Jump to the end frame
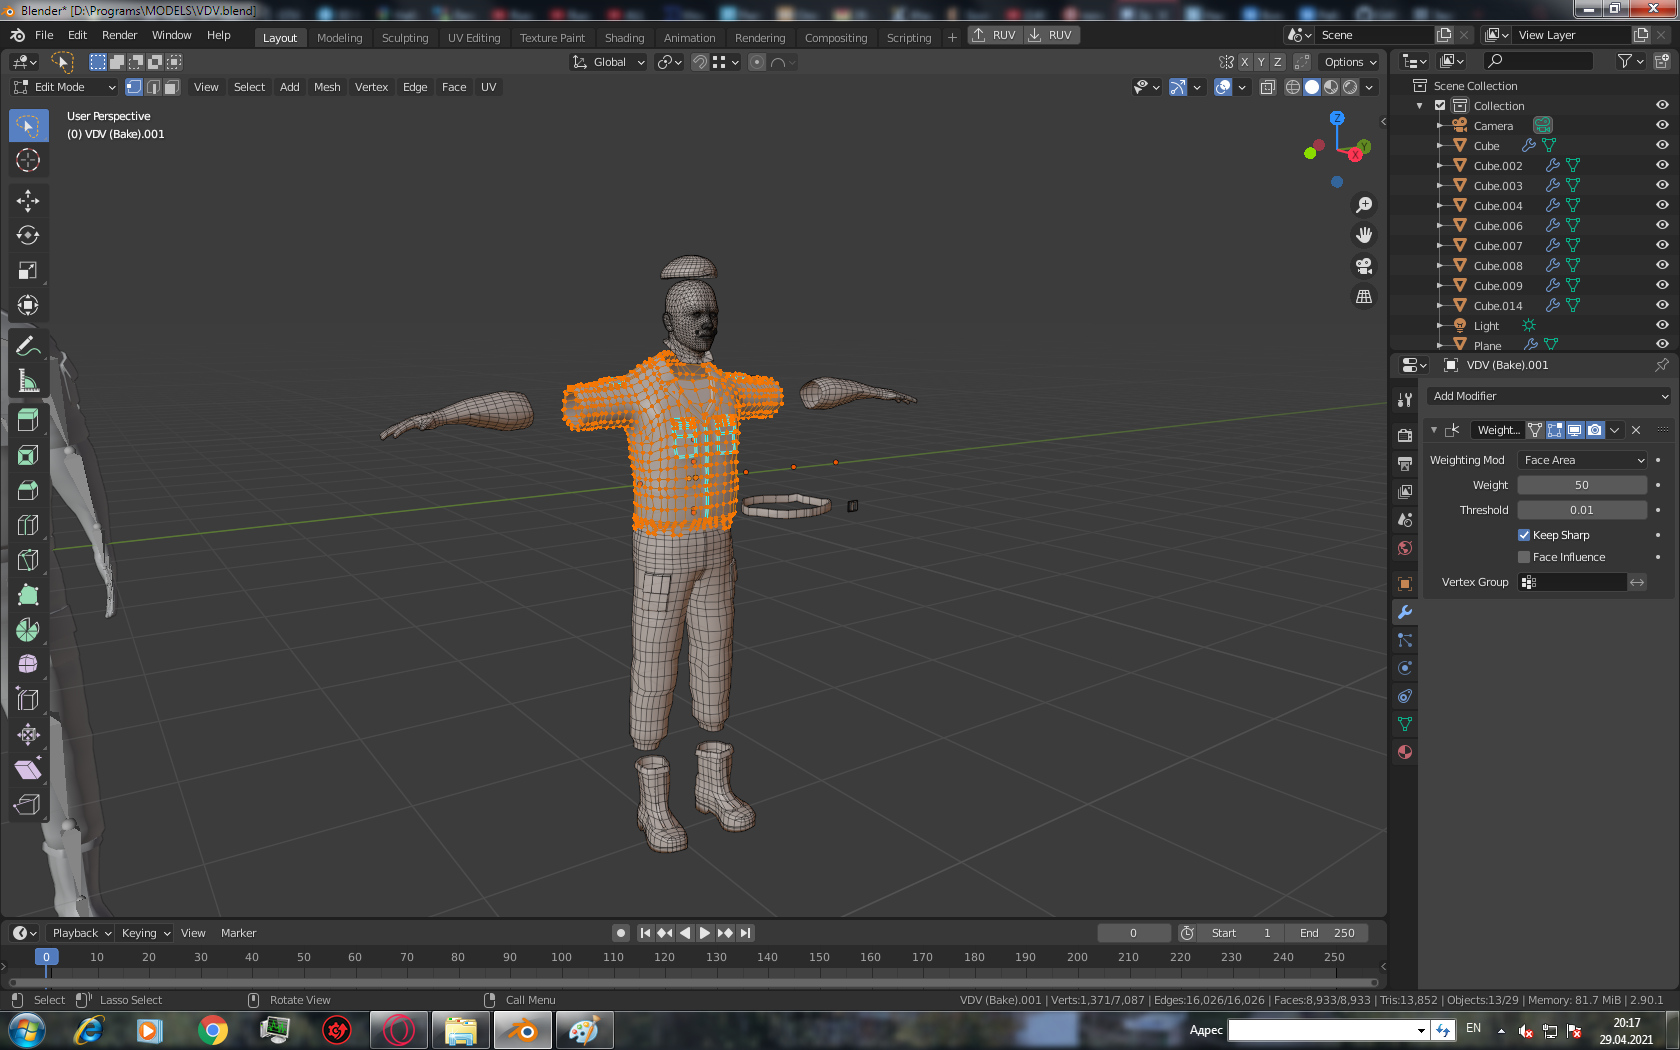The height and width of the screenshot is (1050, 1680). pos(745,933)
